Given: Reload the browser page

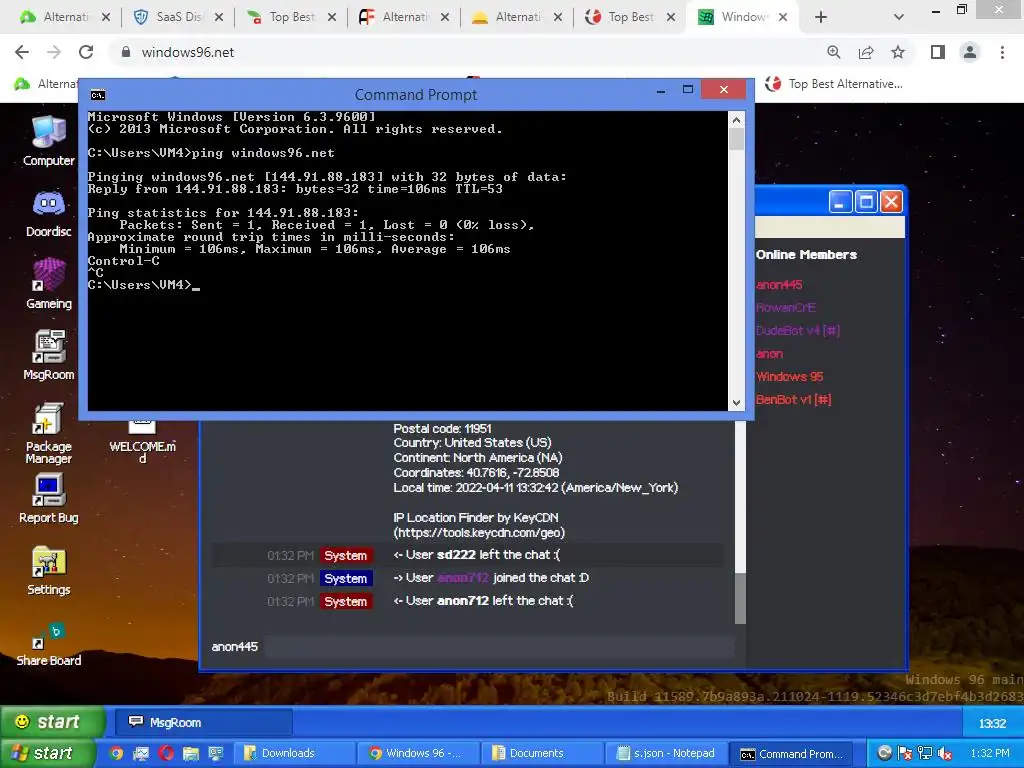Looking at the screenshot, I should (86, 52).
